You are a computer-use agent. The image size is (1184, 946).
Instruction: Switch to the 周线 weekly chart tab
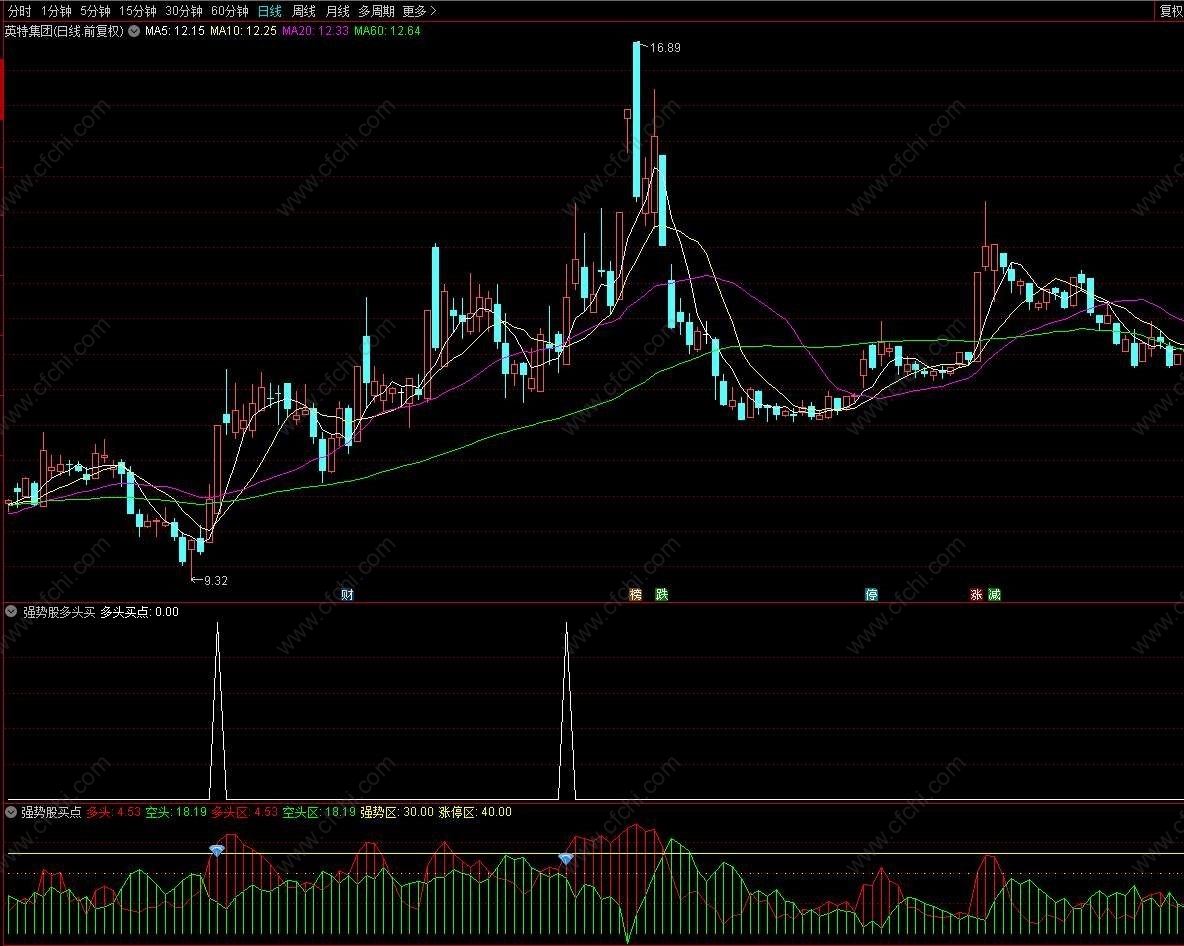pos(304,11)
